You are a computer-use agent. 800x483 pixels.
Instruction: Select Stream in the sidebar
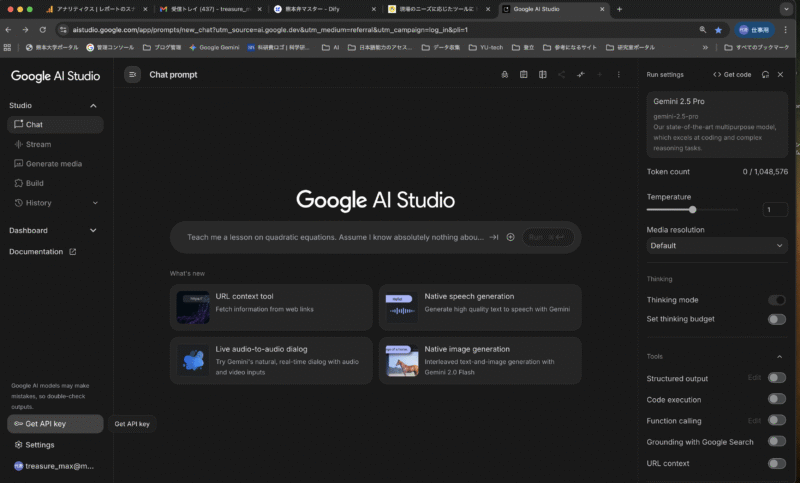click(38, 144)
